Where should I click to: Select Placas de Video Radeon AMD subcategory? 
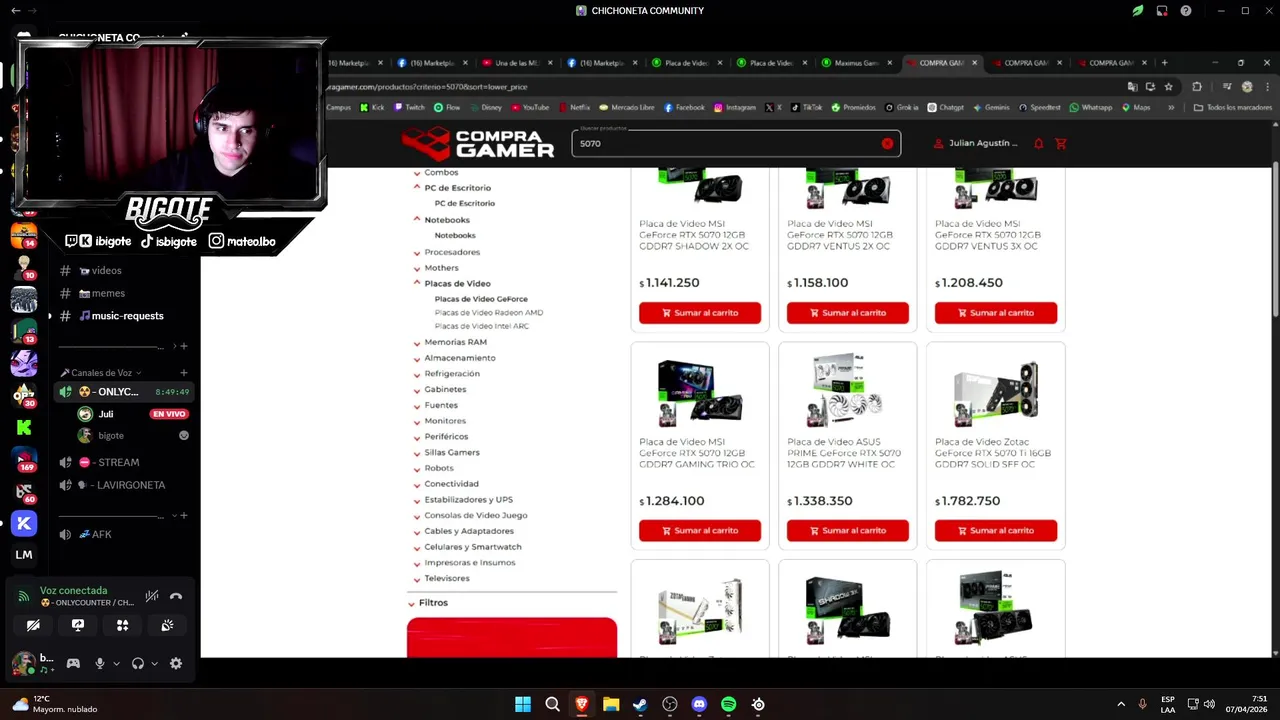point(488,313)
